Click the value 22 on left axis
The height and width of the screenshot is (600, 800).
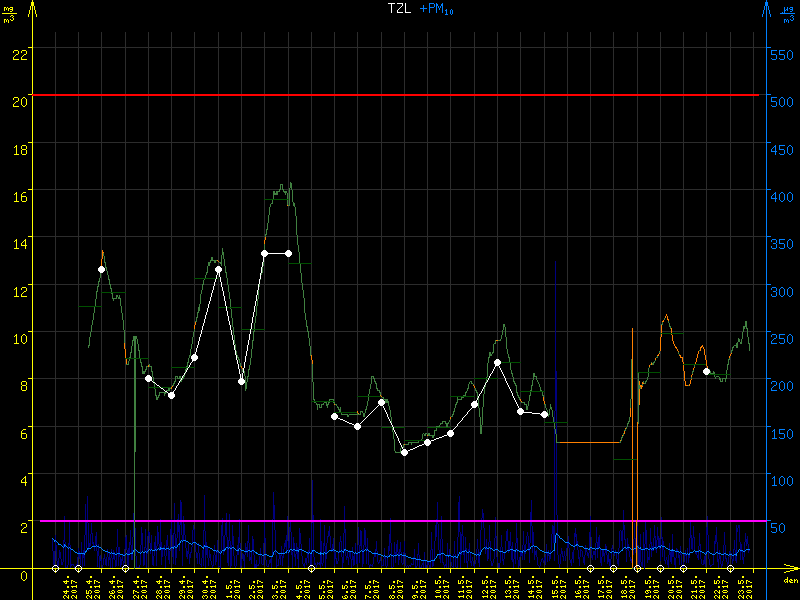point(20,53)
